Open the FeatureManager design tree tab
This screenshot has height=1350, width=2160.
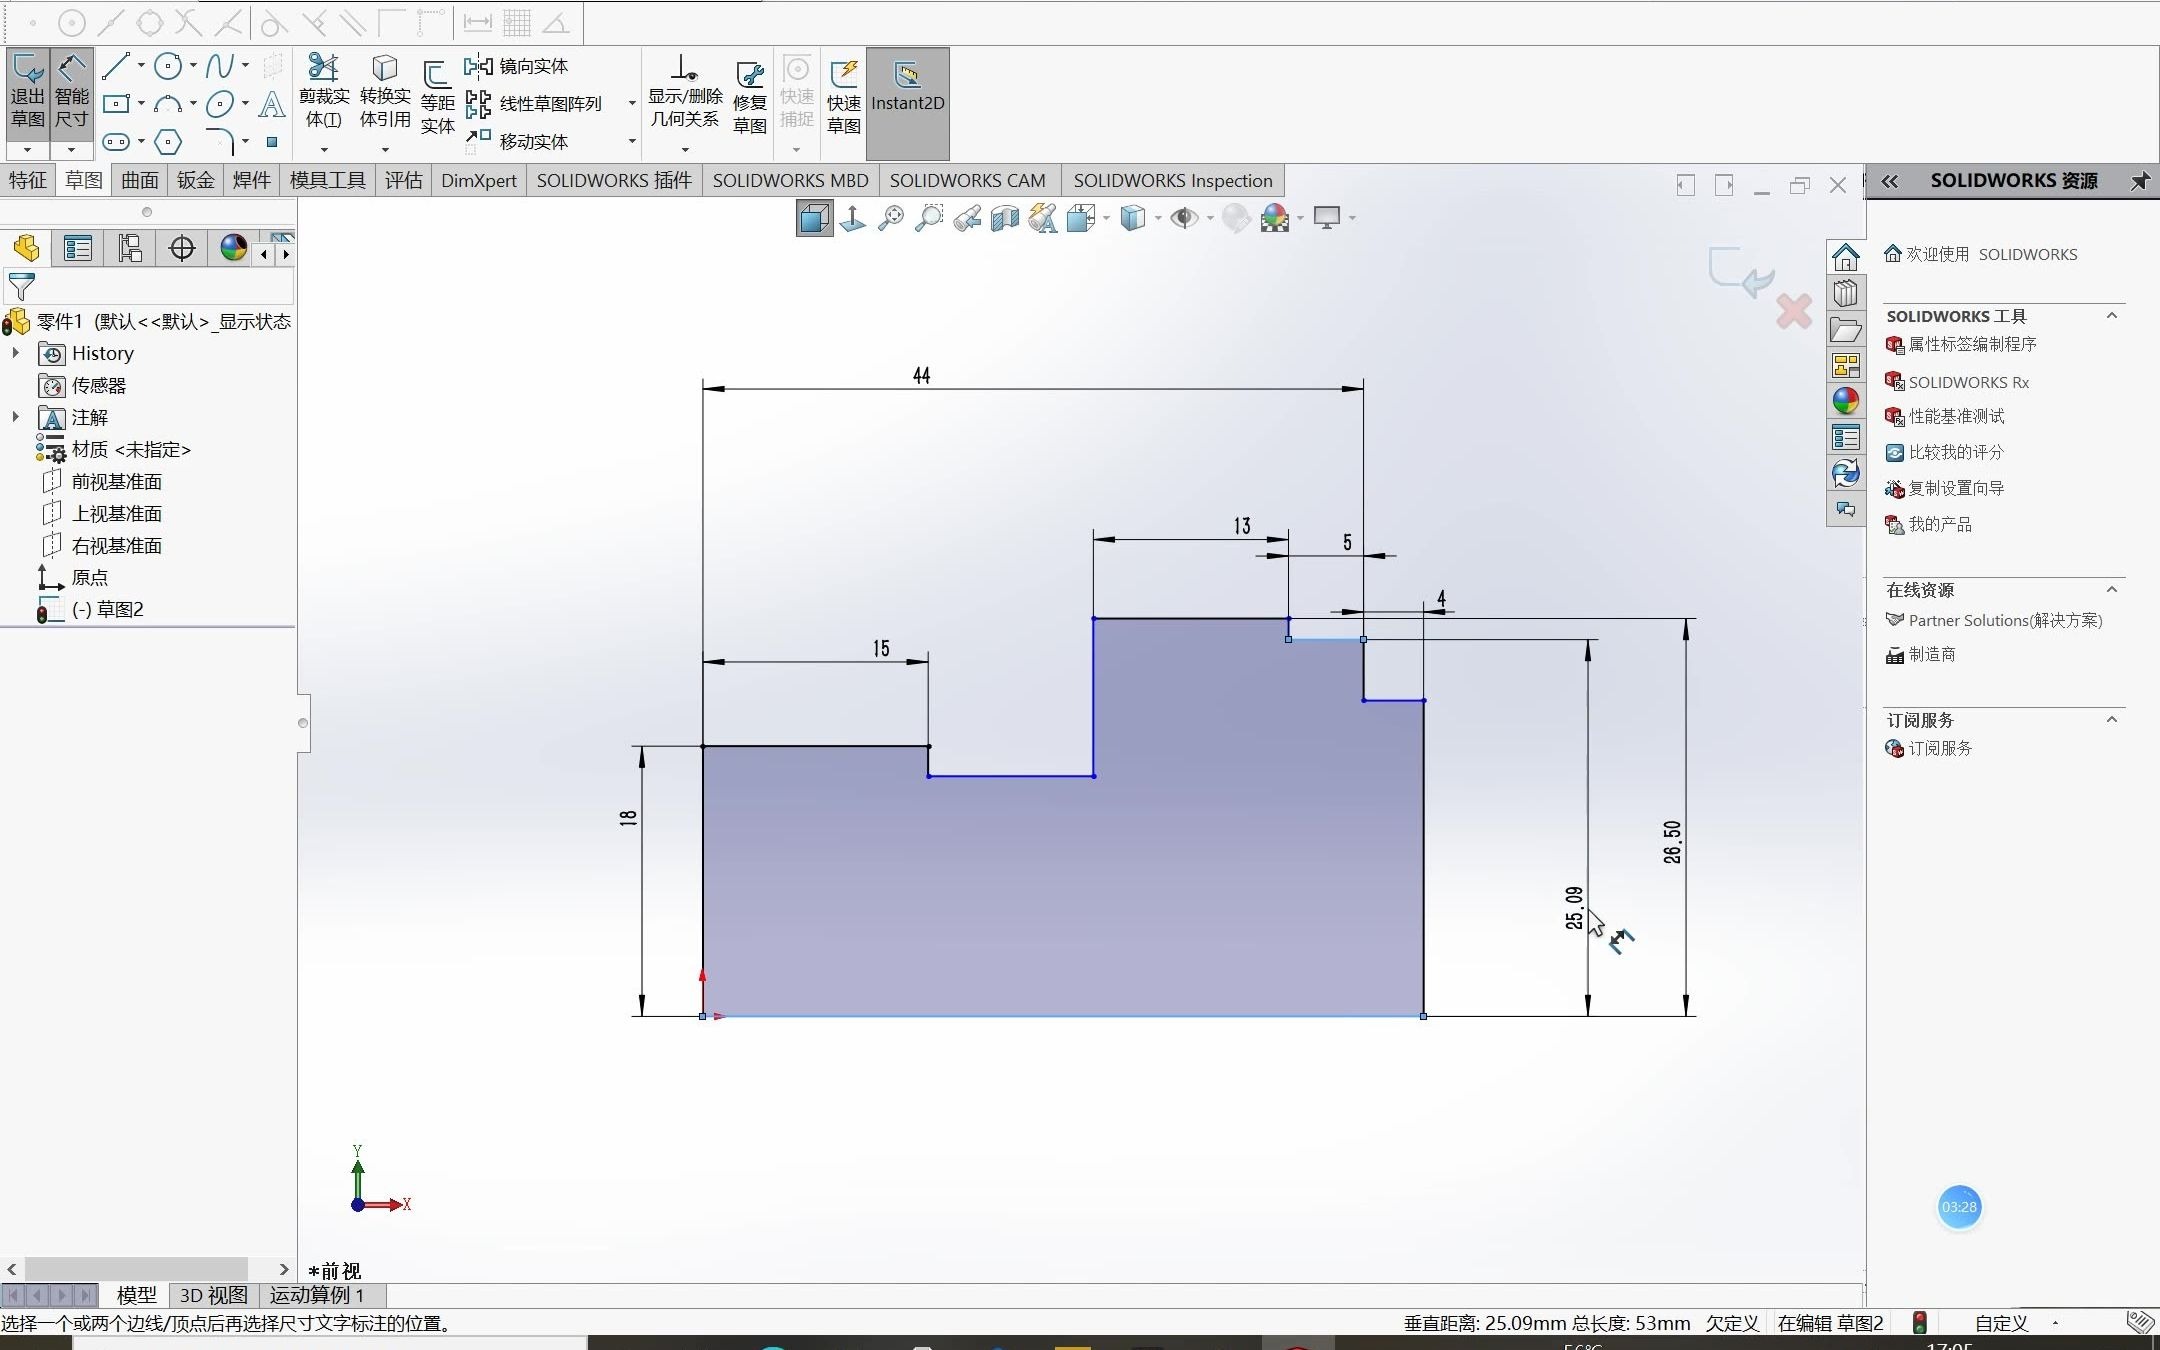point(27,248)
